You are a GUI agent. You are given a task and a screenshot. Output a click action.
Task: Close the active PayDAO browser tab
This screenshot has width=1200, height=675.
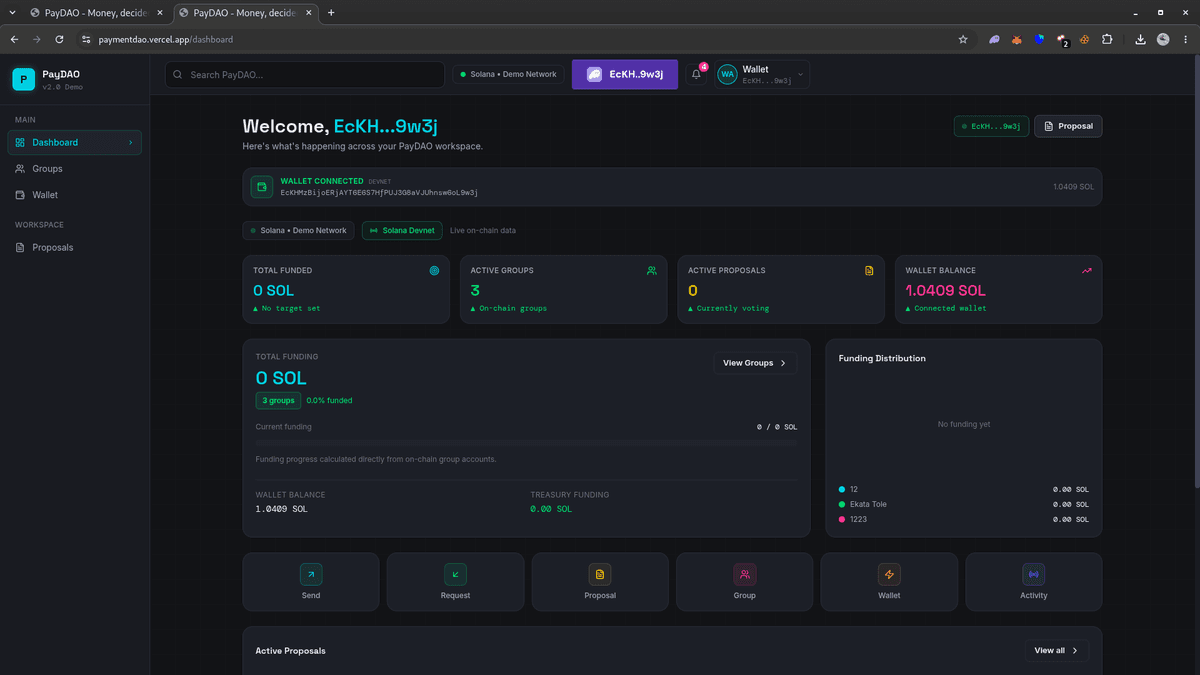[x=307, y=13]
